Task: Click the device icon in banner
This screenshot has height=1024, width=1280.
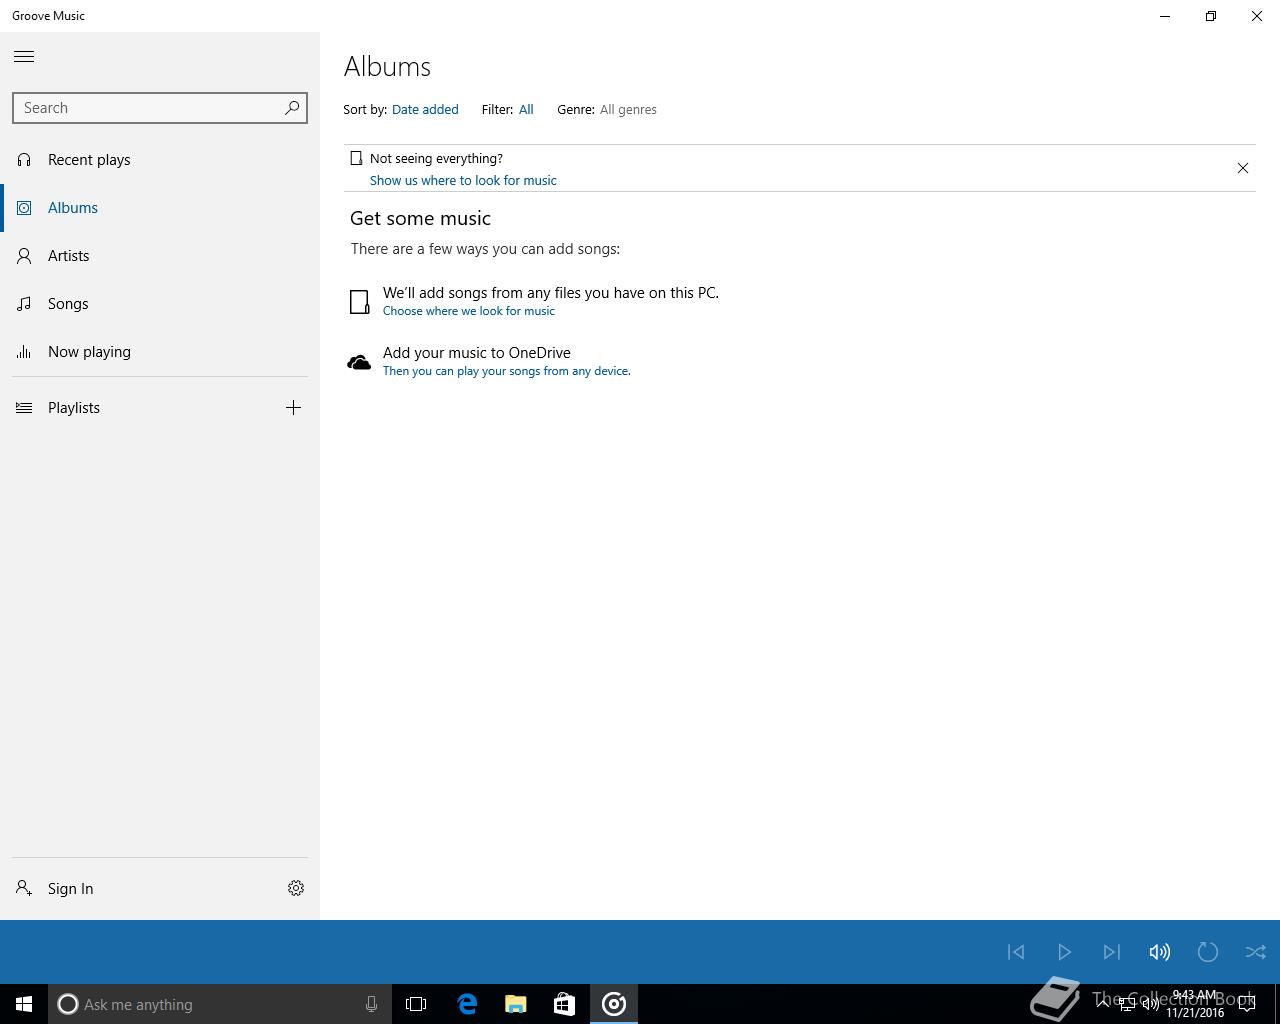Action: [x=356, y=158]
